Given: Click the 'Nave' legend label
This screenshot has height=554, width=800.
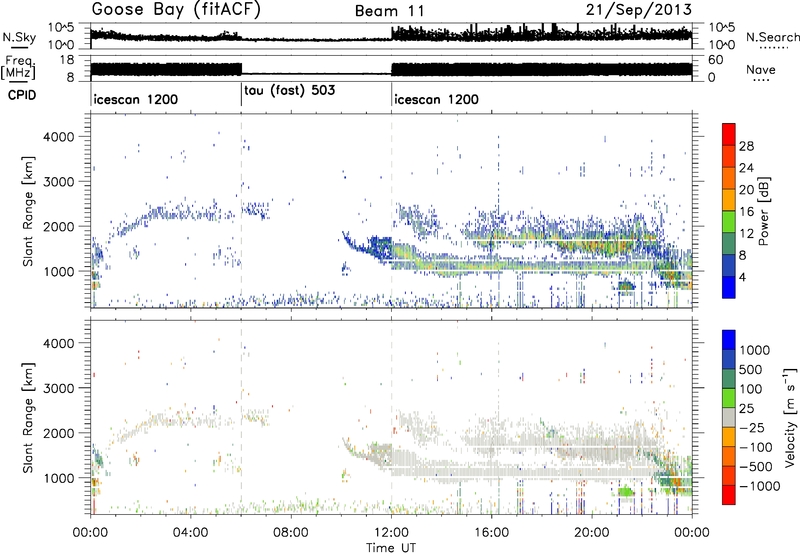Looking at the screenshot, I should (761, 69).
